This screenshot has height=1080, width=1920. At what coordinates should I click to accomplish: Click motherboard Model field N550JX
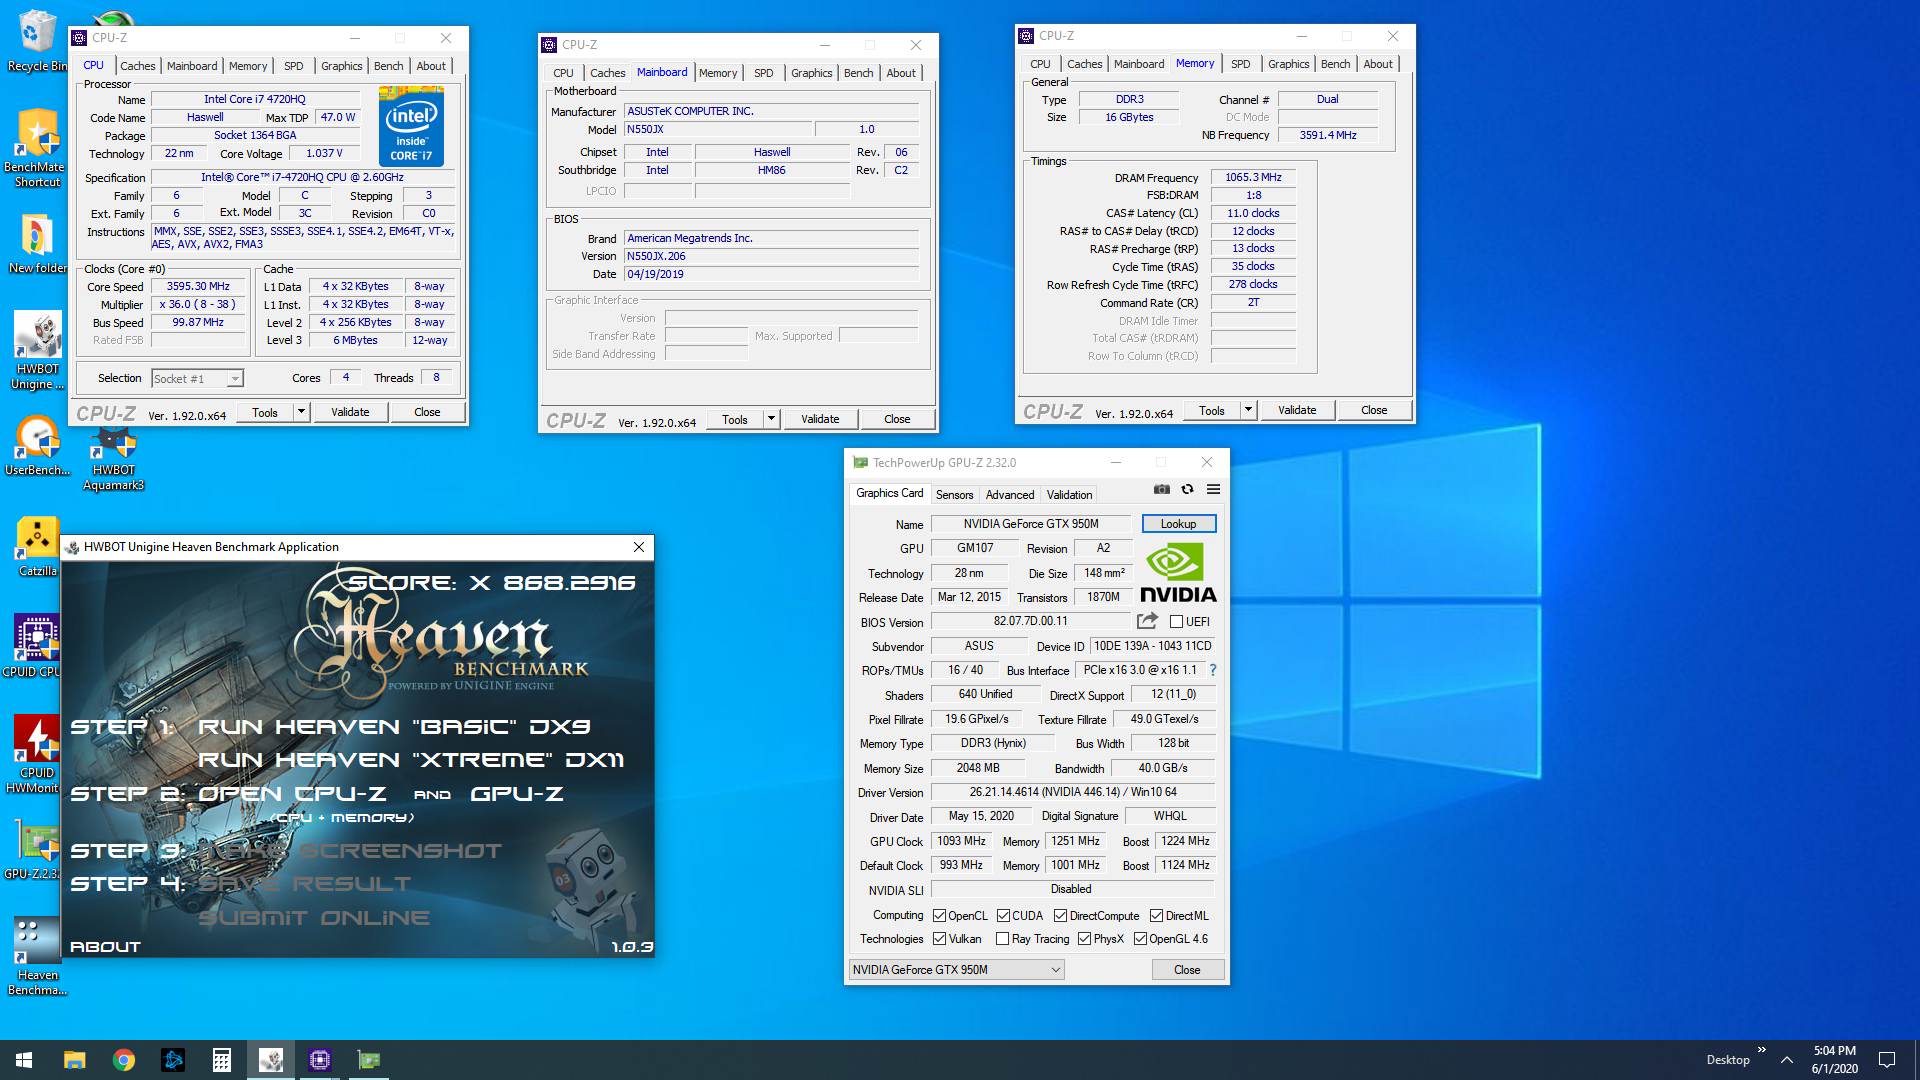pyautogui.click(x=718, y=129)
